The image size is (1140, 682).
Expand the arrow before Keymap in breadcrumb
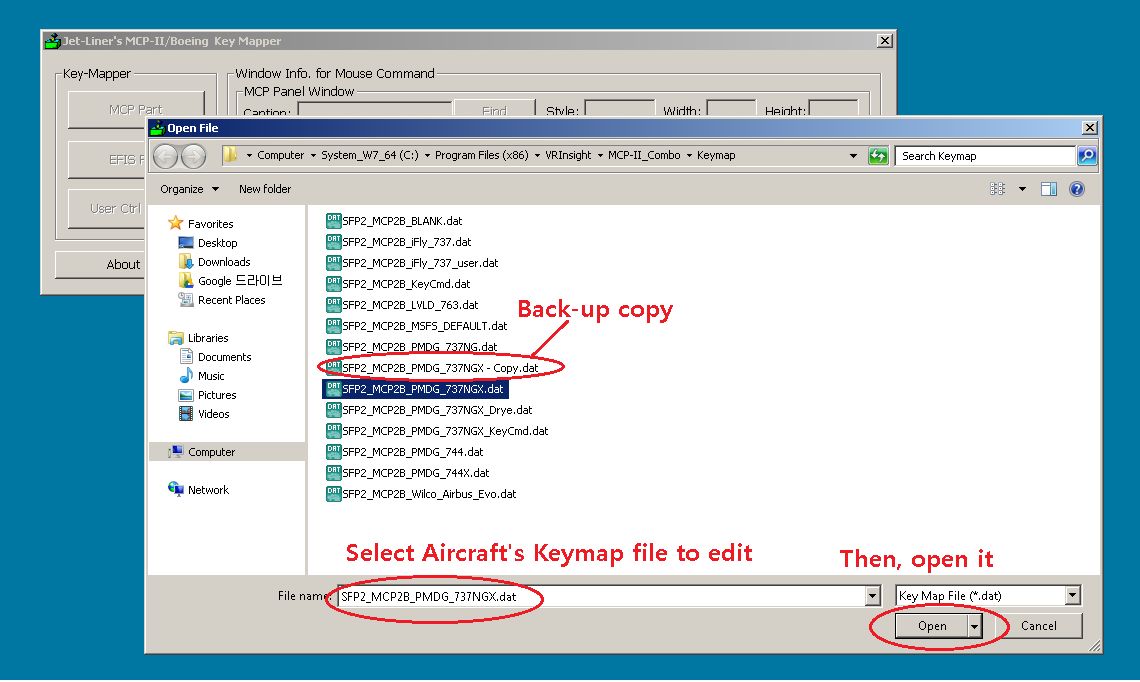pyautogui.click(x=689, y=156)
